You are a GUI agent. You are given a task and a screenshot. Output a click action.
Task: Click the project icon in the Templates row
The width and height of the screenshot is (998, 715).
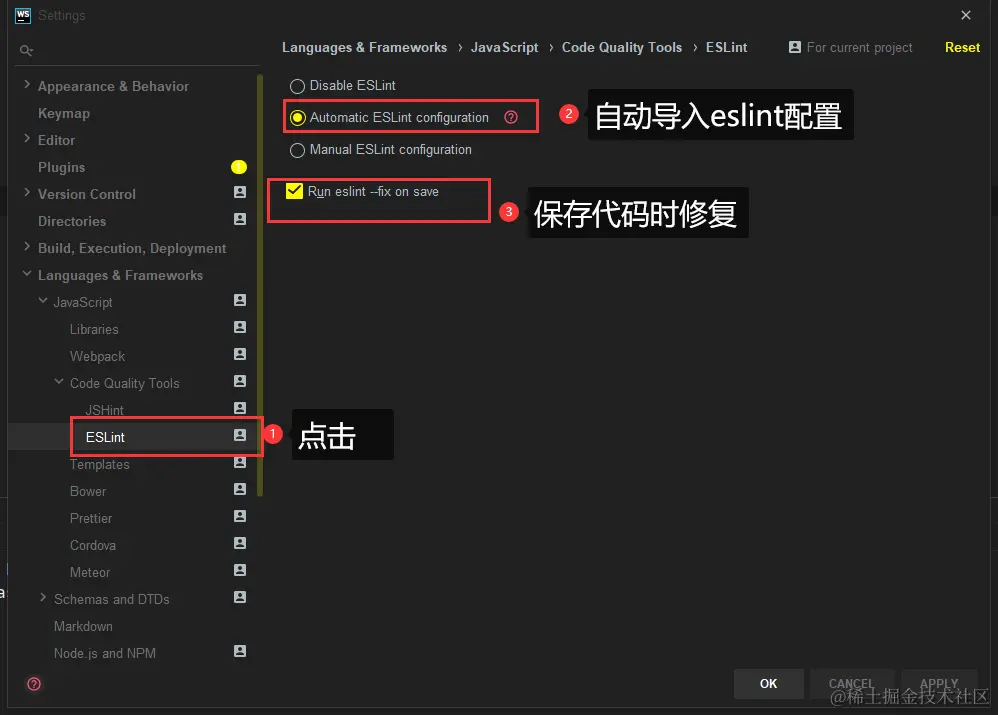(240, 462)
